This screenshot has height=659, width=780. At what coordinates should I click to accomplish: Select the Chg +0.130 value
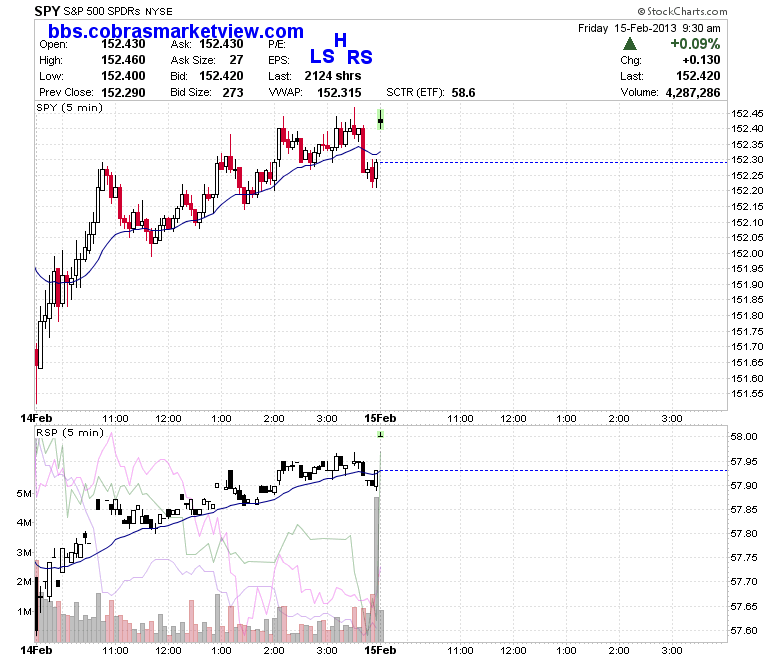(x=701, y=60)
